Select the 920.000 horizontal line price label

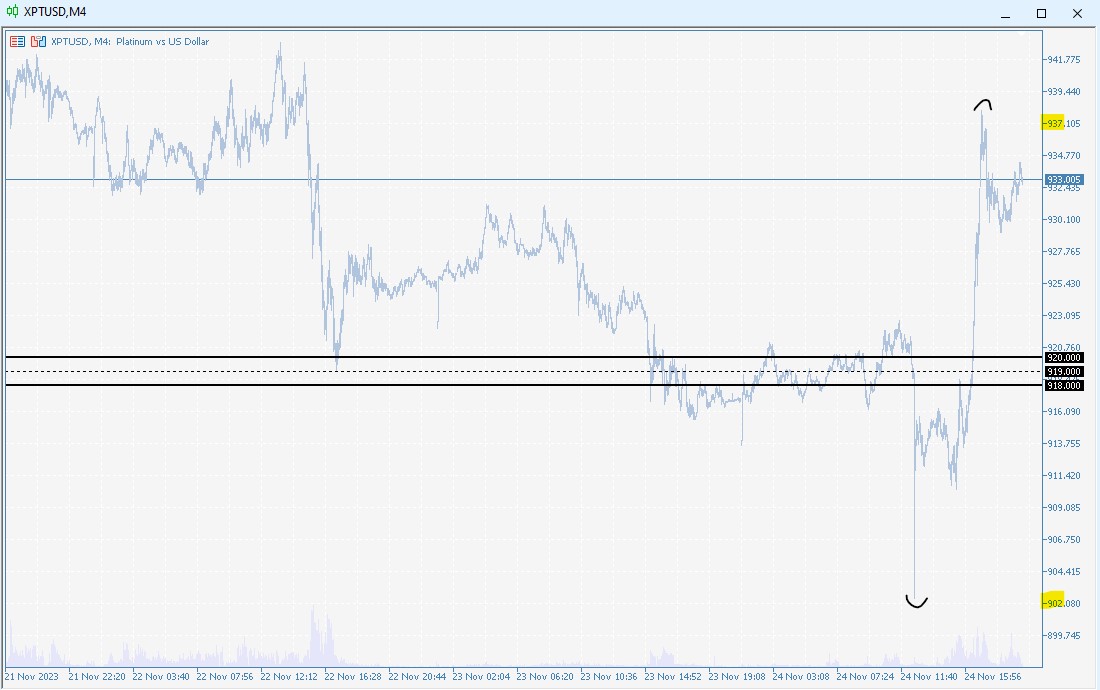[1064, 358]
